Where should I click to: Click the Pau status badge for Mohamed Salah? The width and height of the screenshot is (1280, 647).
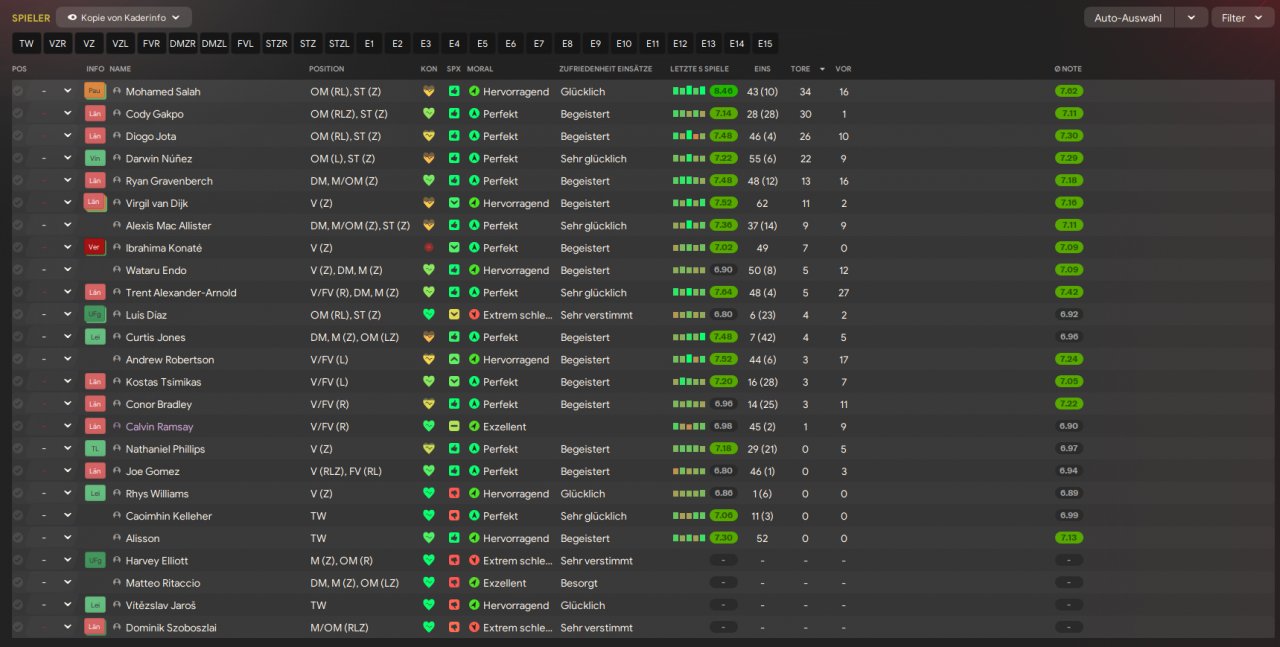pyautogui.click(x=95, y=91)
